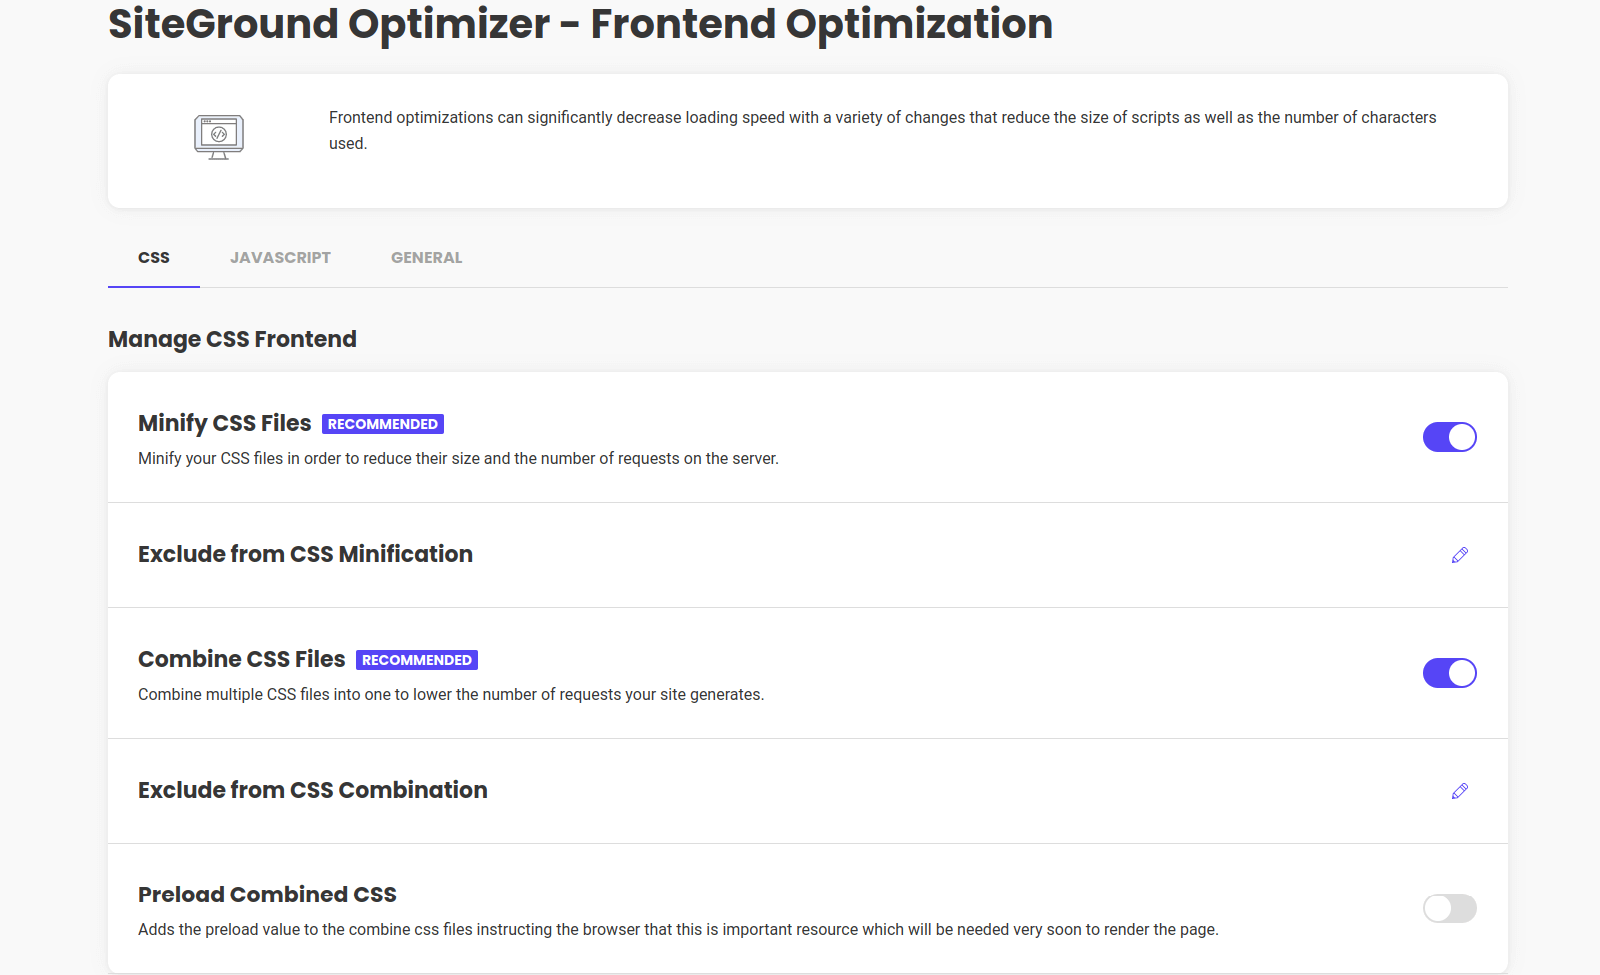The image size is (1600, 975).
Task: Select the CSS tab
Action: coord(153,257)
